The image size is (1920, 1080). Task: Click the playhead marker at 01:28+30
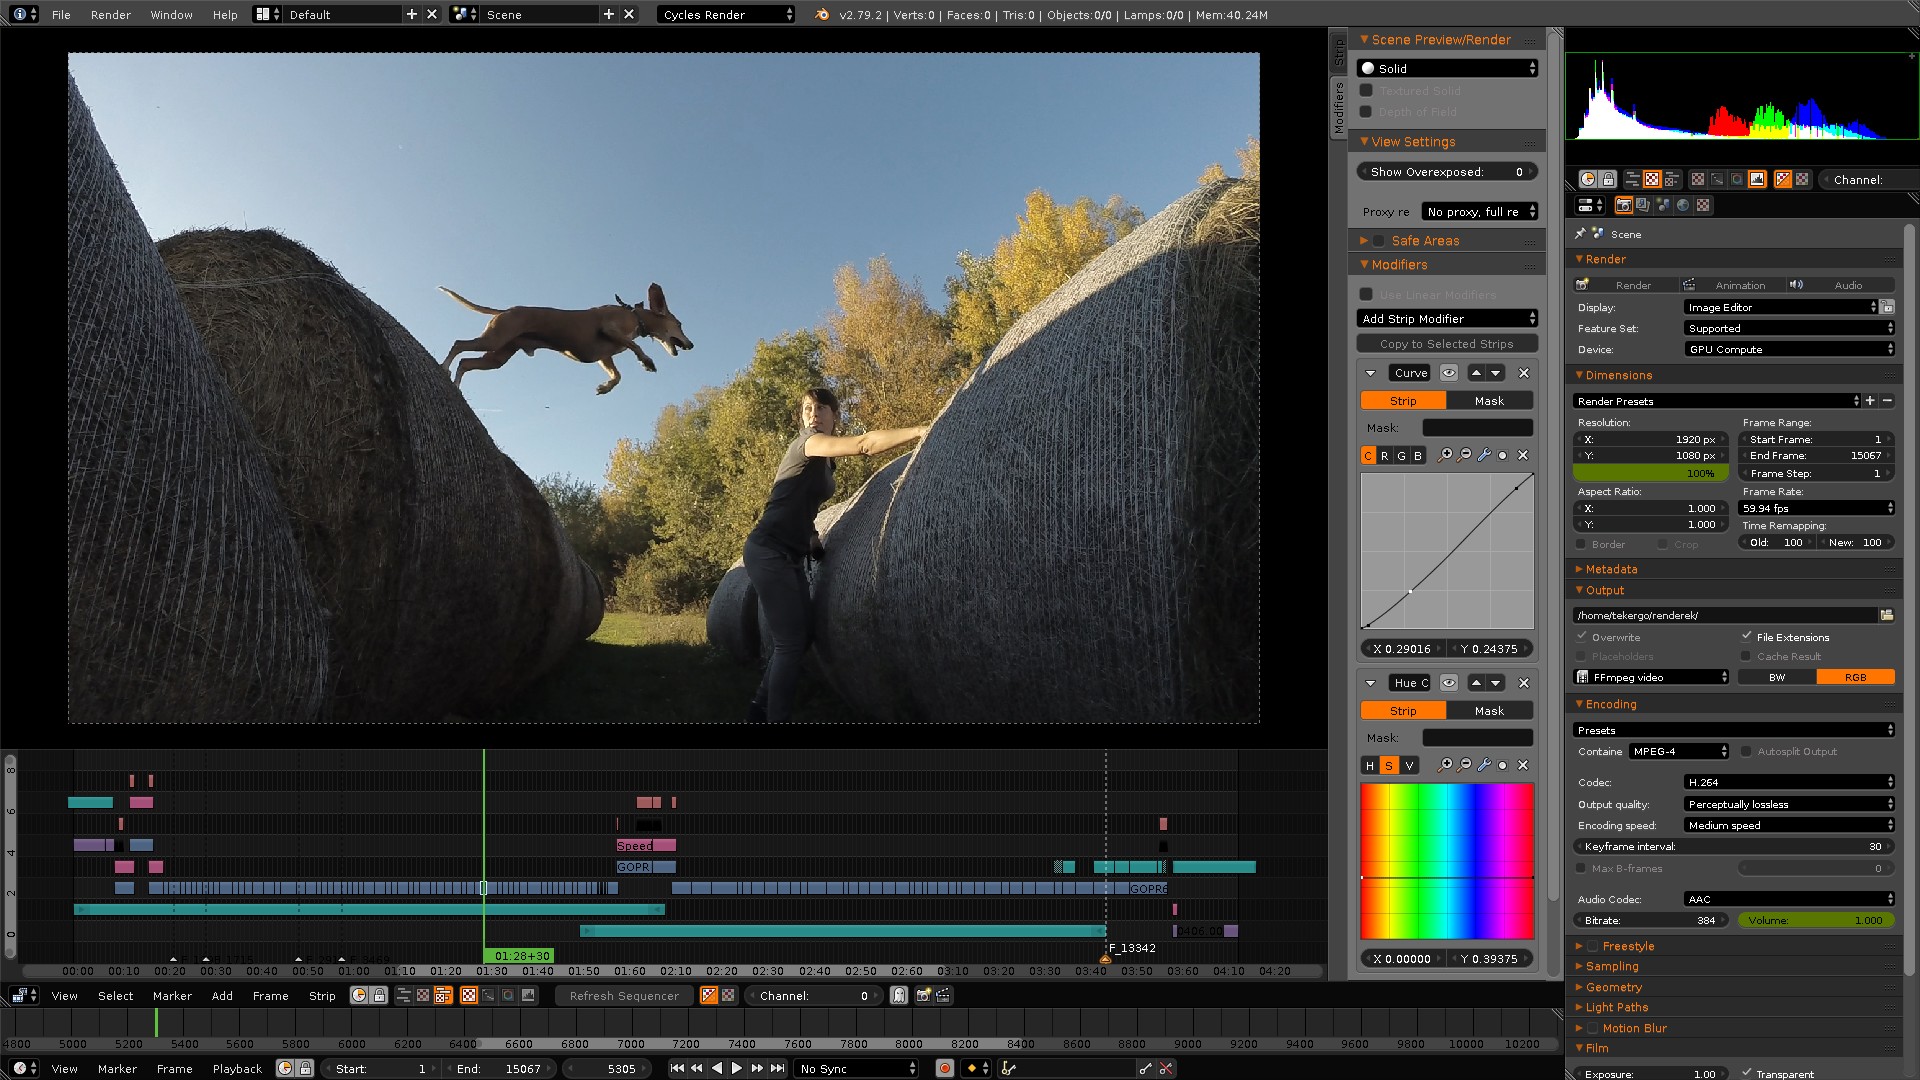pos(522,955)
